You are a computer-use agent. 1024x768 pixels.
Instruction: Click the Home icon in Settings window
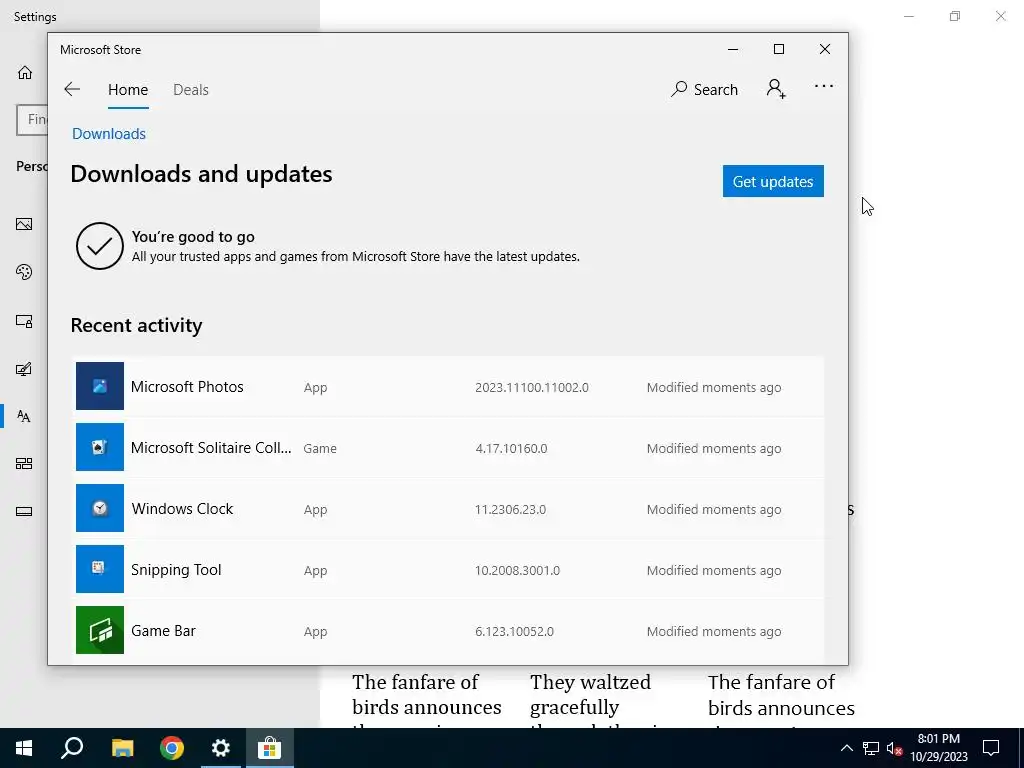point(25,72)
